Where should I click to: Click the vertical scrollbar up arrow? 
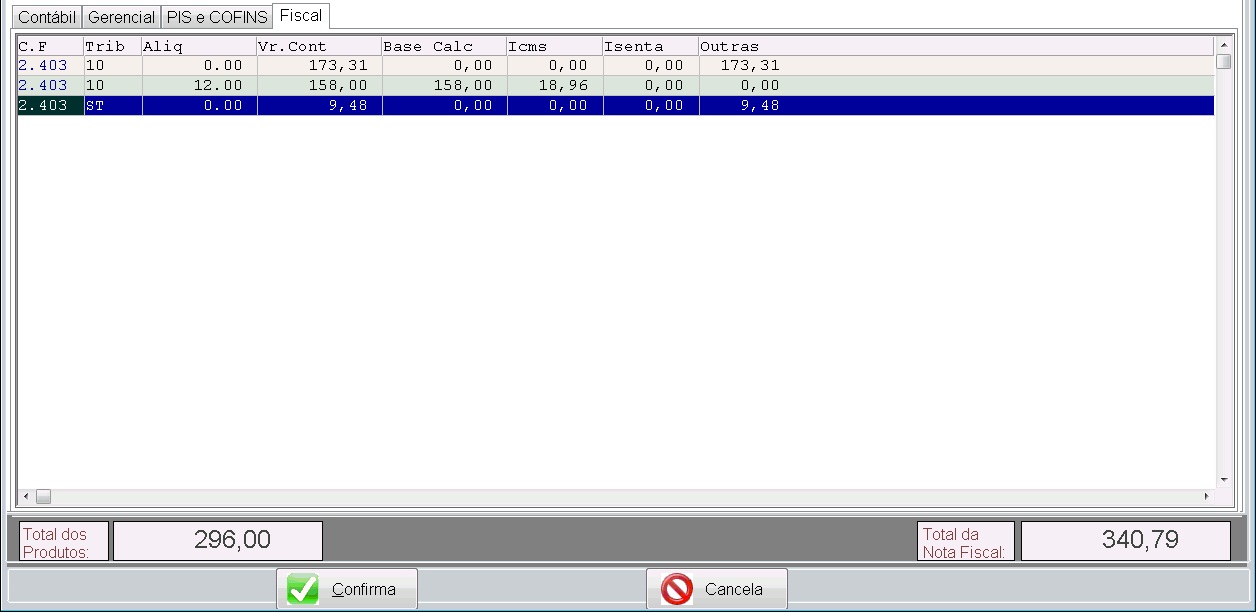[1223, 46]
